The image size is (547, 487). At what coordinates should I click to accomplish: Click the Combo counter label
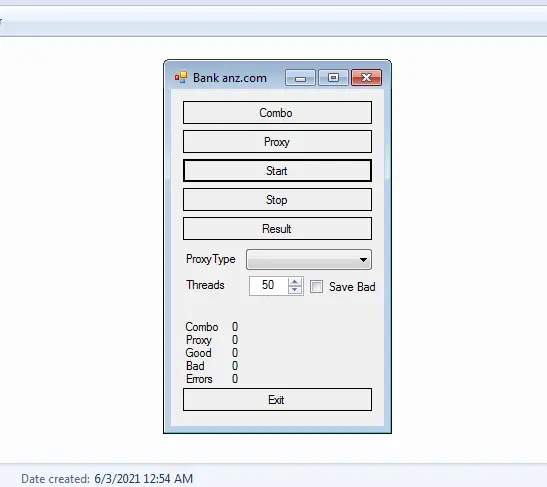click(x=202, y=327)
